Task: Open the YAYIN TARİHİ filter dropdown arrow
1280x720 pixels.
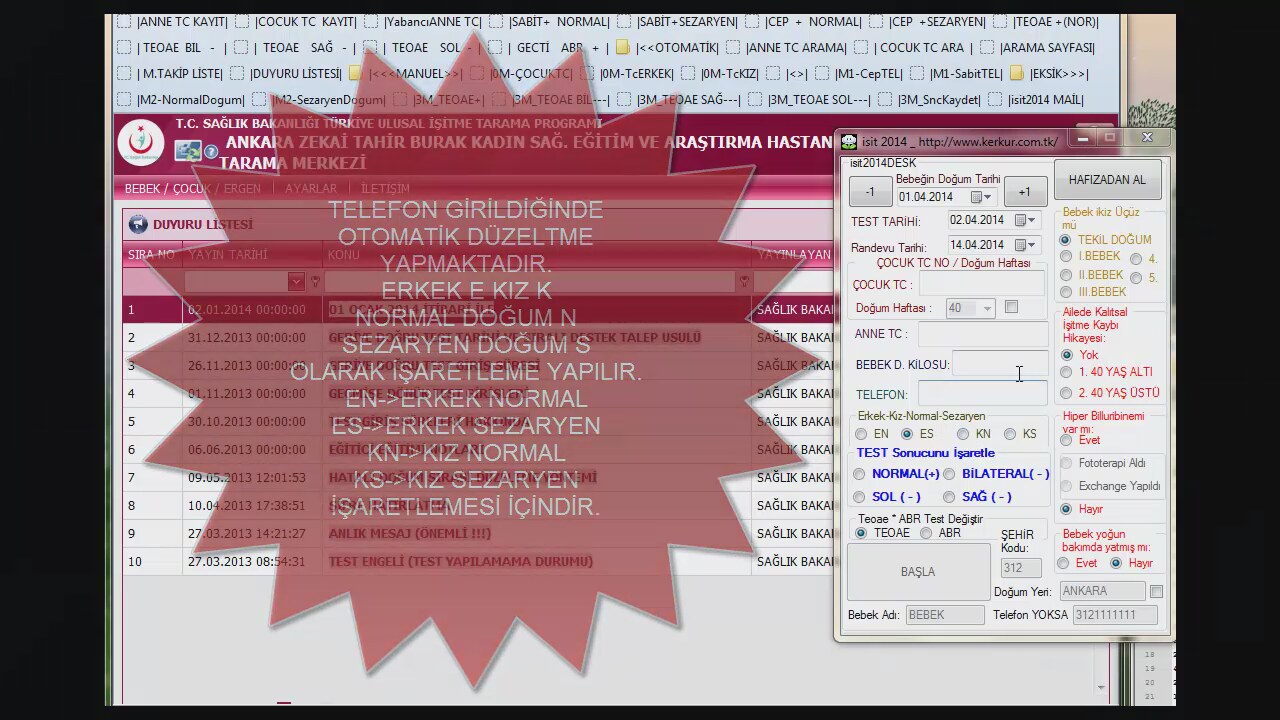Action: [x=296, y=282]
